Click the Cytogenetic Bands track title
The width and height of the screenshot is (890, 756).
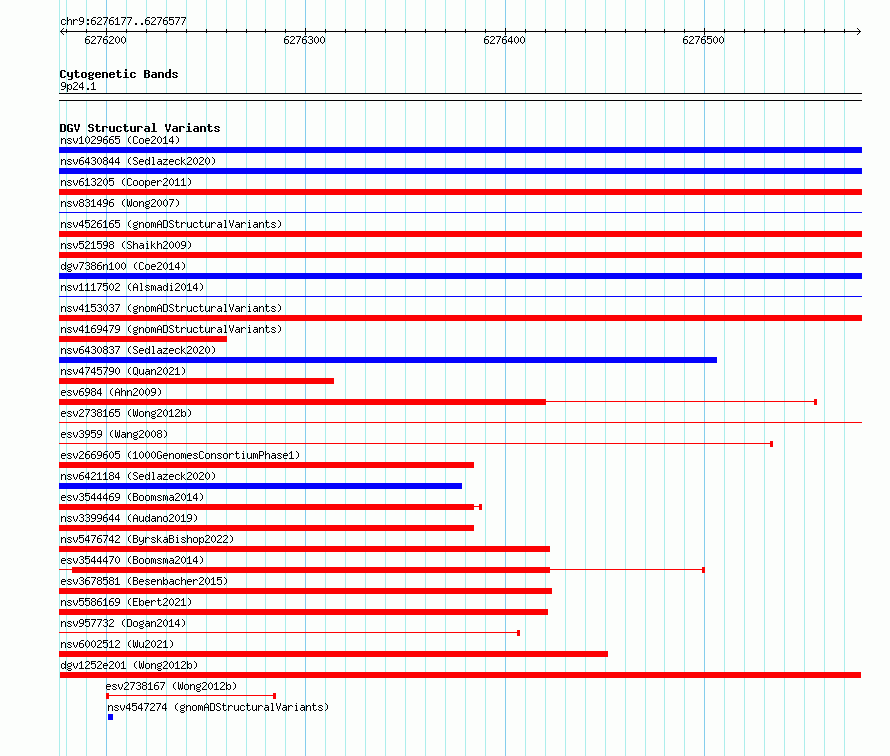pyautogui.click(x=119, y=74)
